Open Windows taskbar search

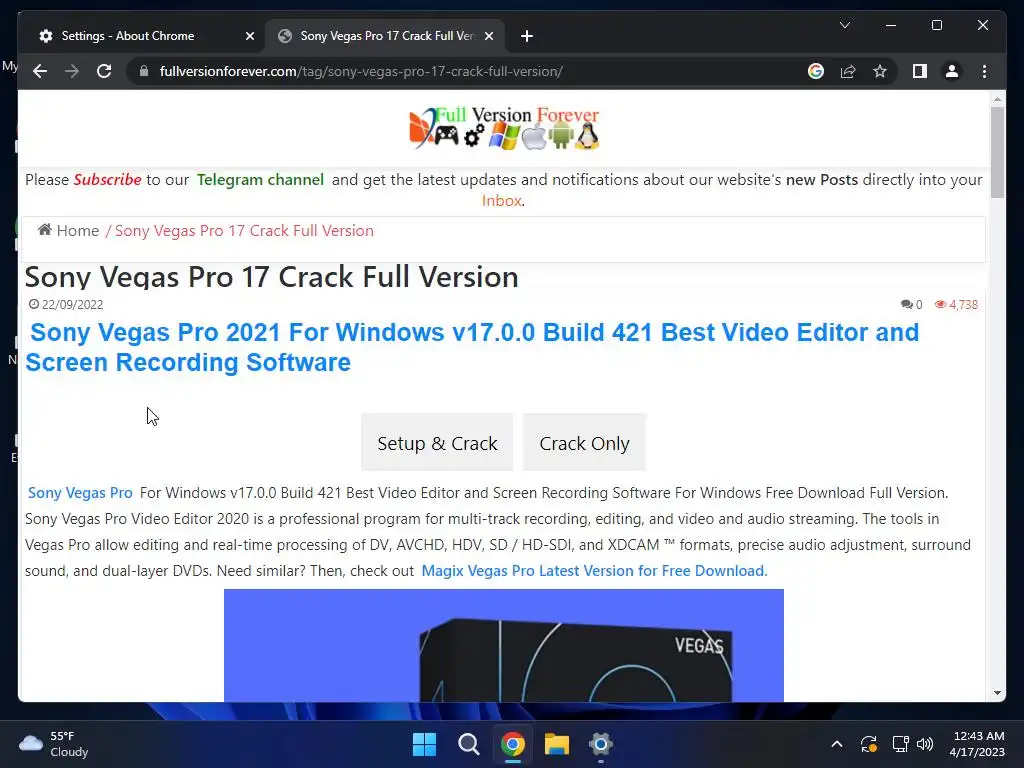click(x=468, y=744)
